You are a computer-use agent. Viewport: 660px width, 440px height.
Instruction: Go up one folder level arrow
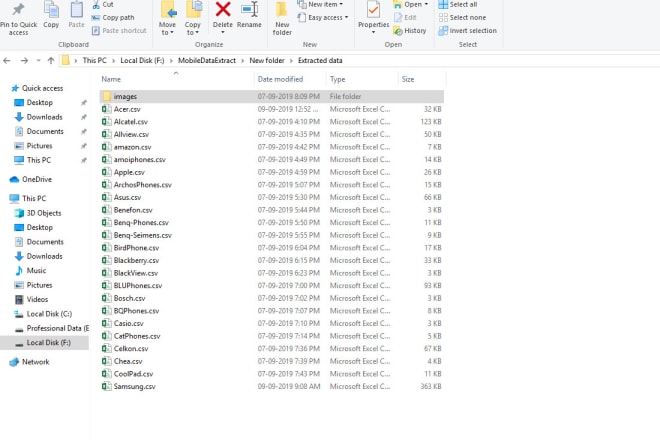tap(51, 61)
